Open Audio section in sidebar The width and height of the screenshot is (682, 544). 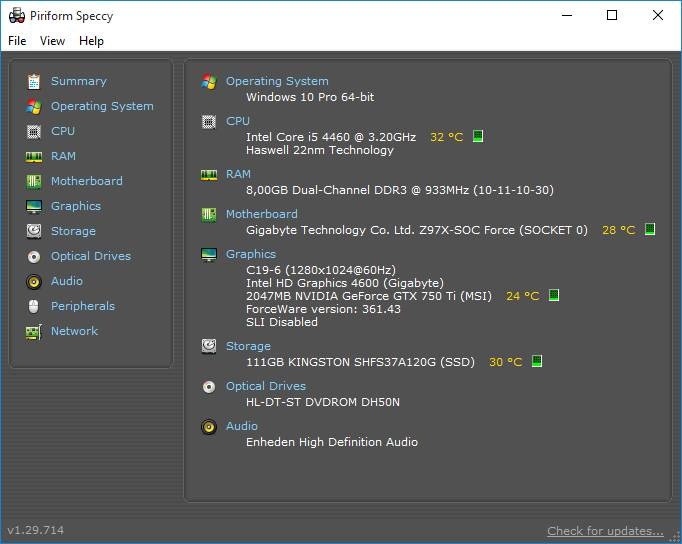(x=67, y=281)
